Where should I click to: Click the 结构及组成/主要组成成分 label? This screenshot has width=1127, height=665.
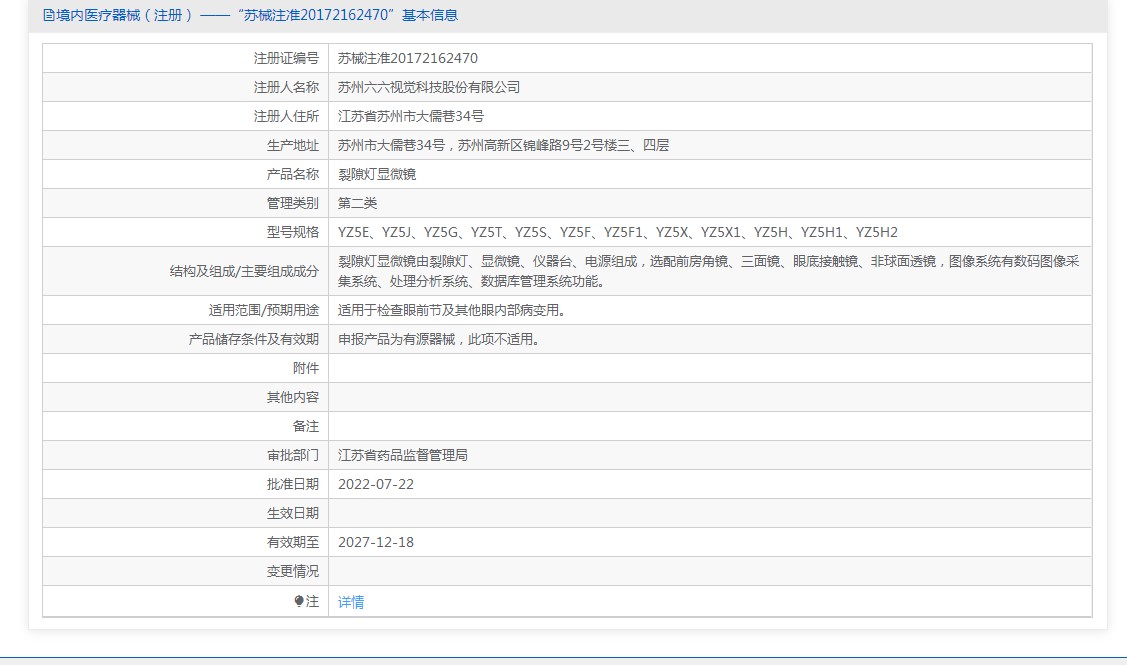pos(244,271)
